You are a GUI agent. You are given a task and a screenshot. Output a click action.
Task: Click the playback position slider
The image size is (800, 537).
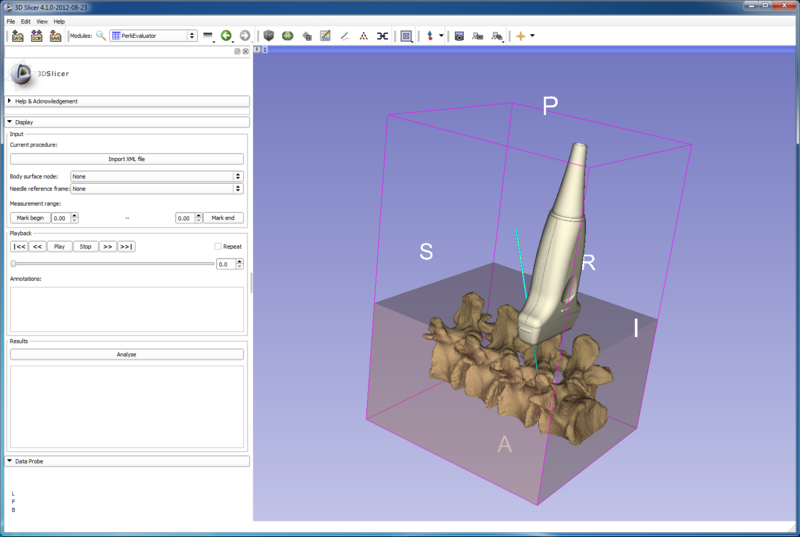click(112, 264)
